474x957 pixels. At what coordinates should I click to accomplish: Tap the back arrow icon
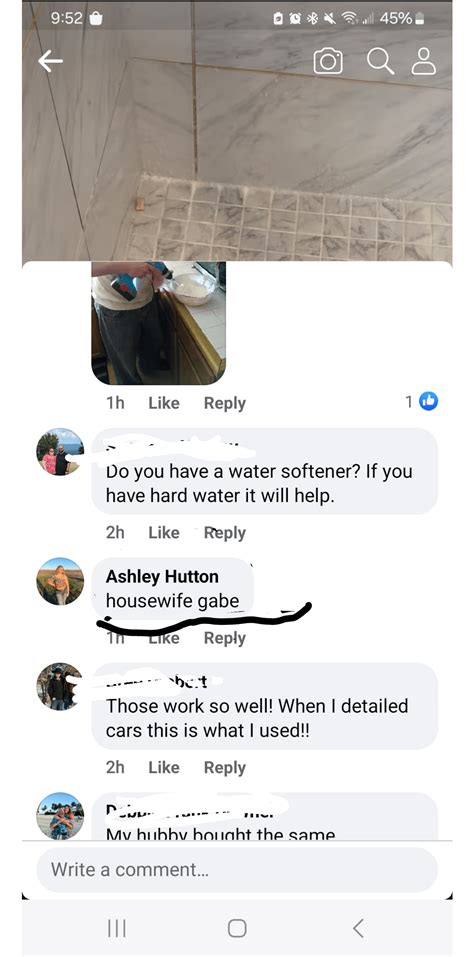pyautogui.click(x=51, y=61)
